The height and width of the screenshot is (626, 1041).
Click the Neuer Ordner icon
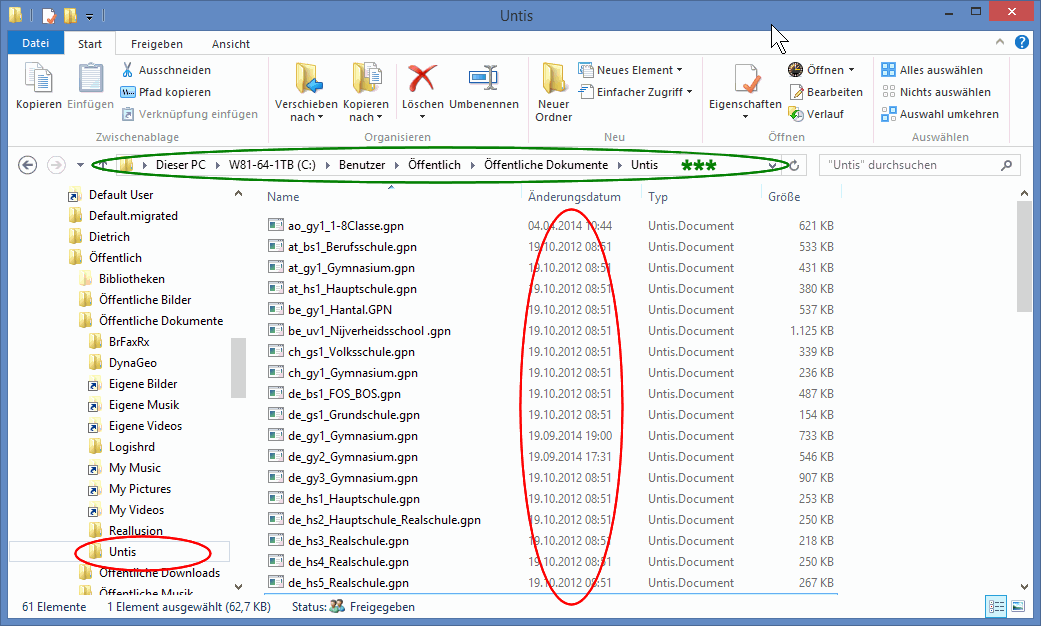pyautogui.click(x=553, y=80)
